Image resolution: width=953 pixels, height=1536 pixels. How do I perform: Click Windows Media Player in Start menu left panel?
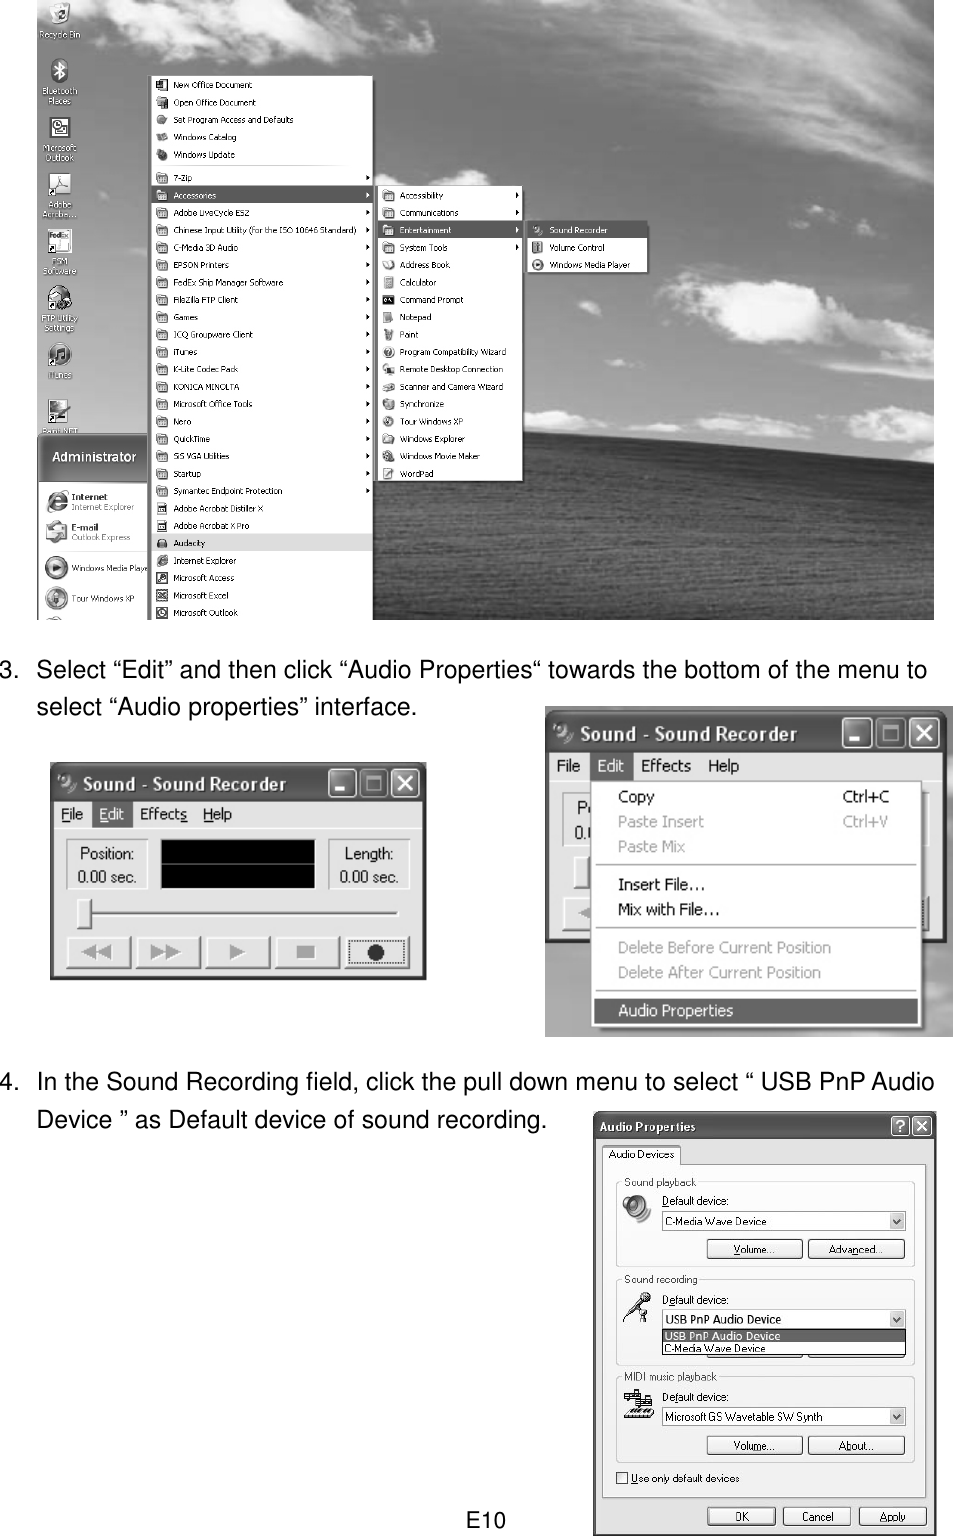click(97, 568)
